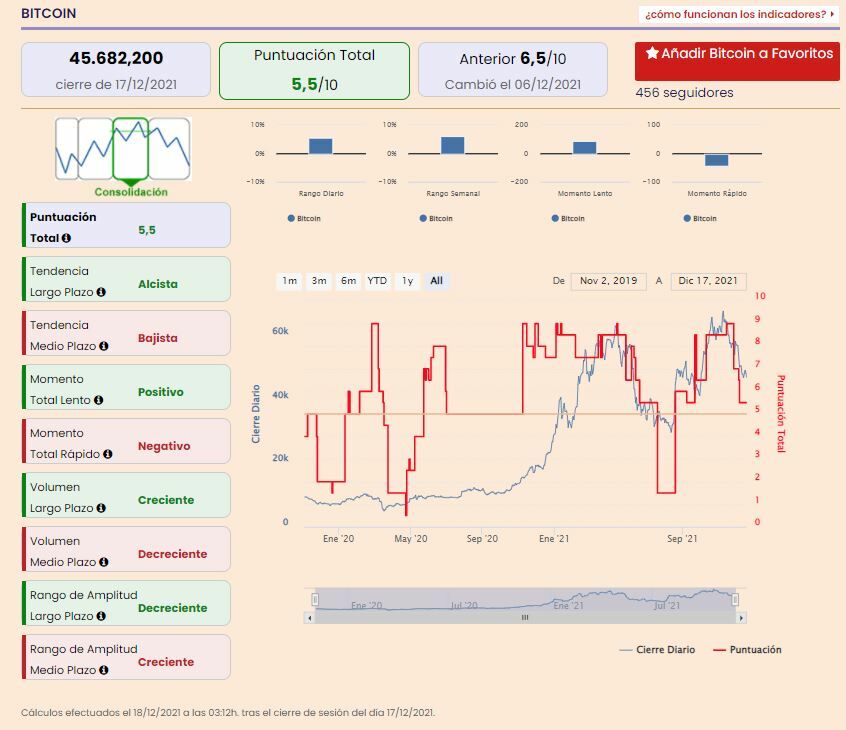This screenshot has width=846, height=730.
Task: Click right handle of chart navigator
Action: (735, 599)
